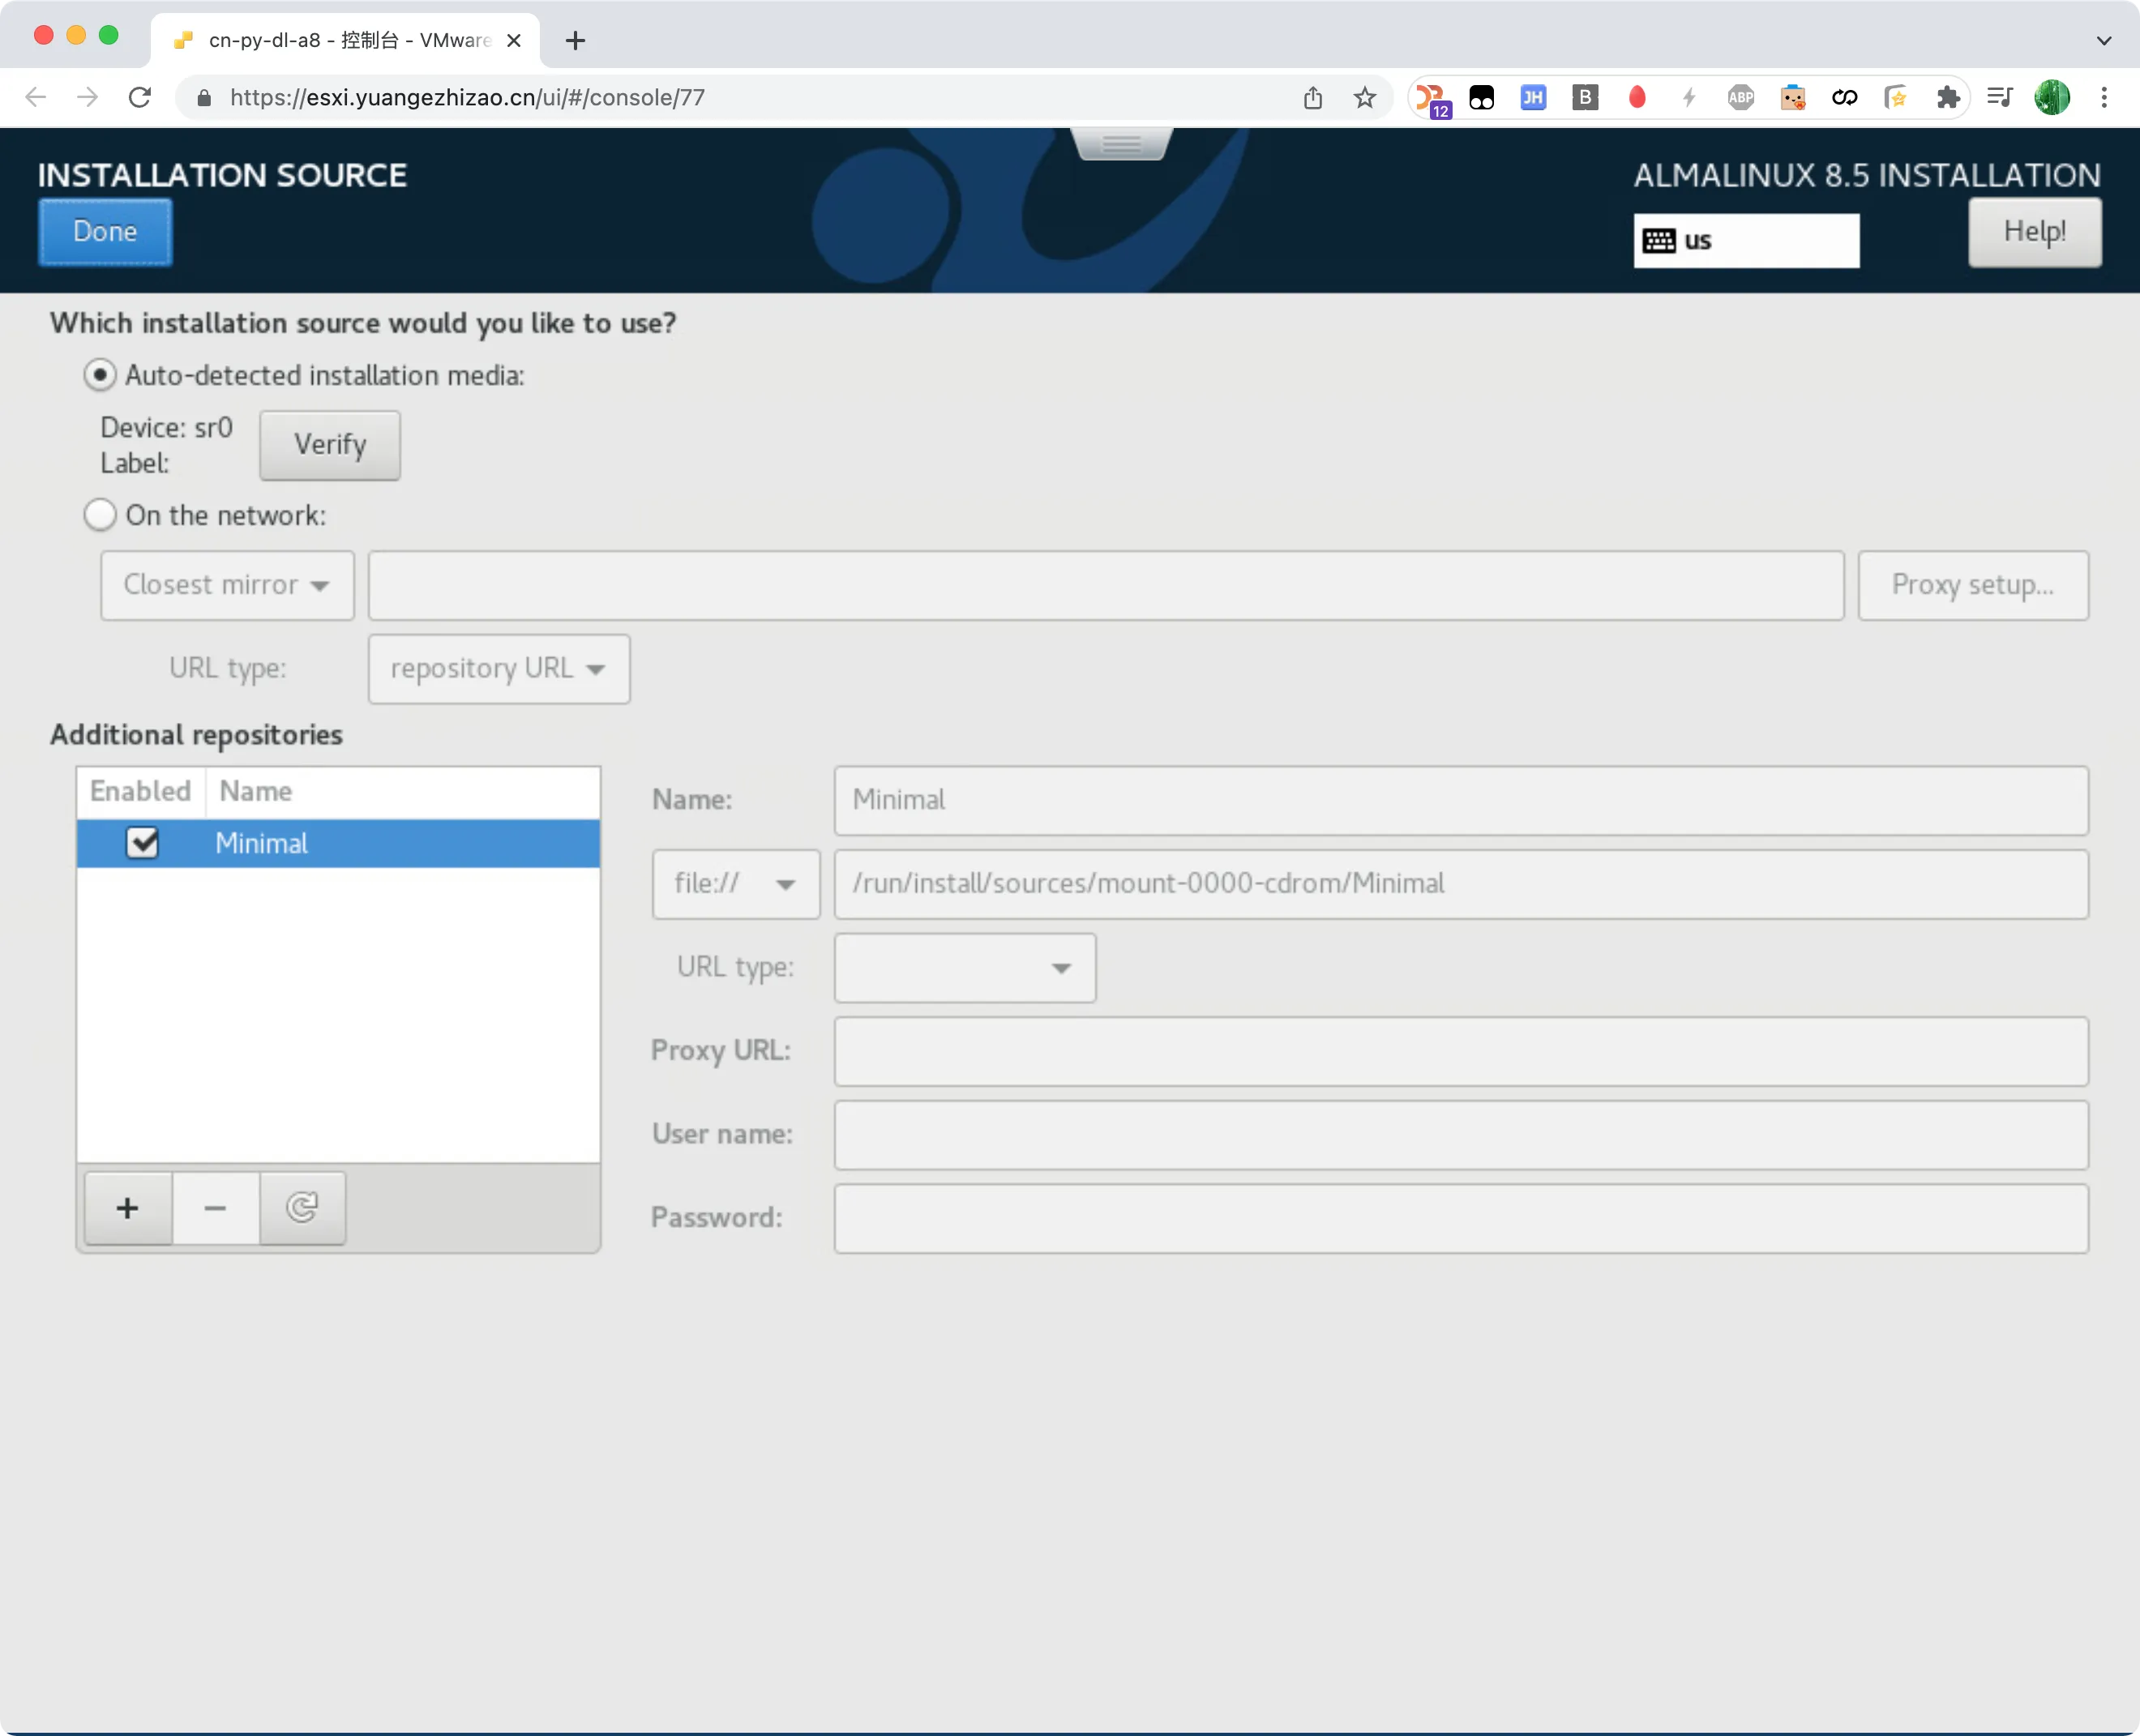Reset repository list with revert icon
The width and height of the screenshot is (2140, 1736).
[x=302, y=1208]
